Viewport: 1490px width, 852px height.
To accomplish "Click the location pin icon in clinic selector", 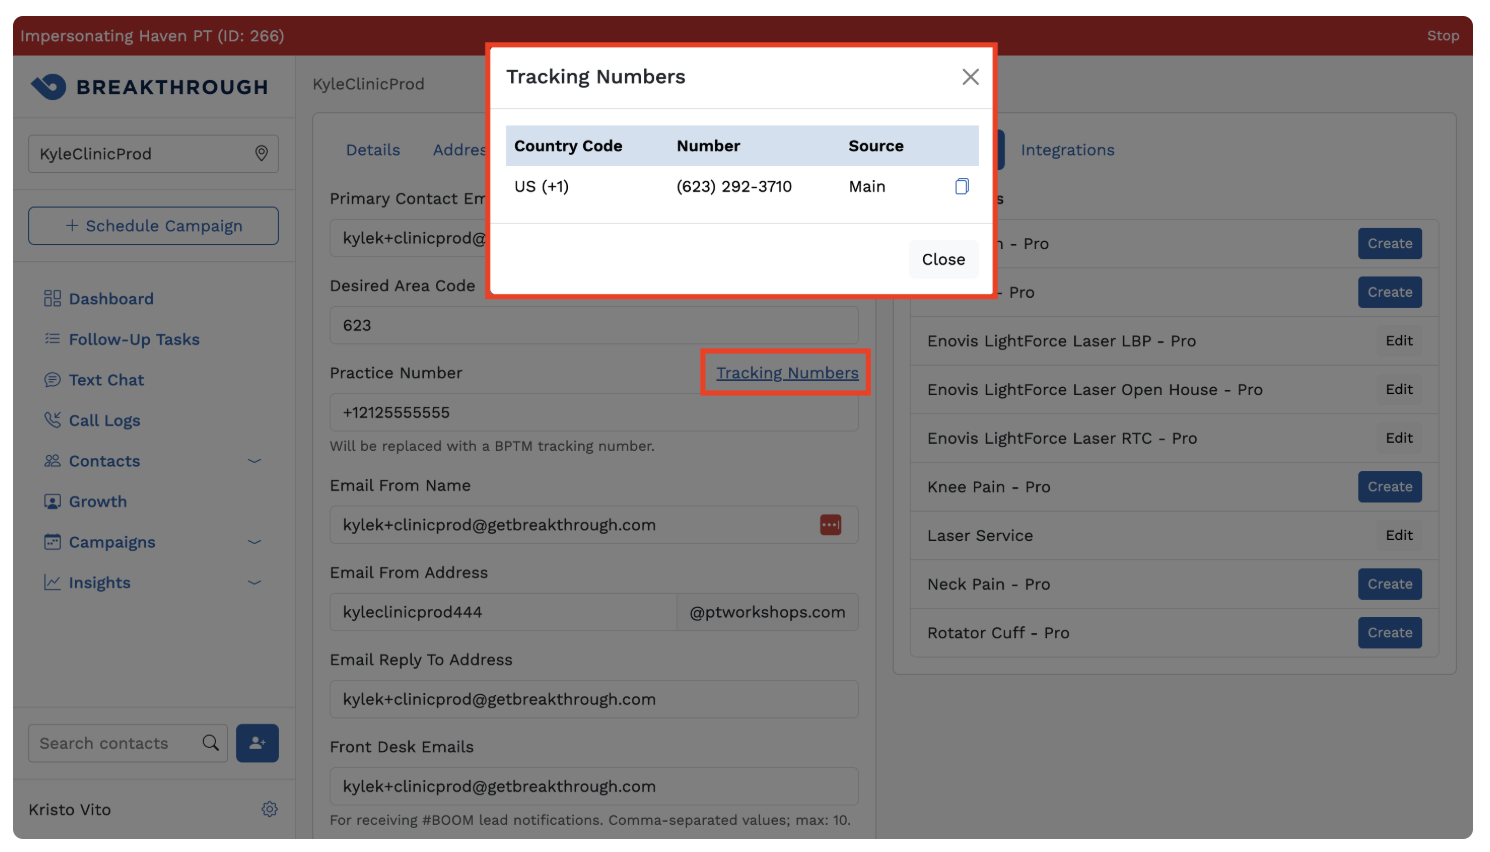I will coord(261,153).
